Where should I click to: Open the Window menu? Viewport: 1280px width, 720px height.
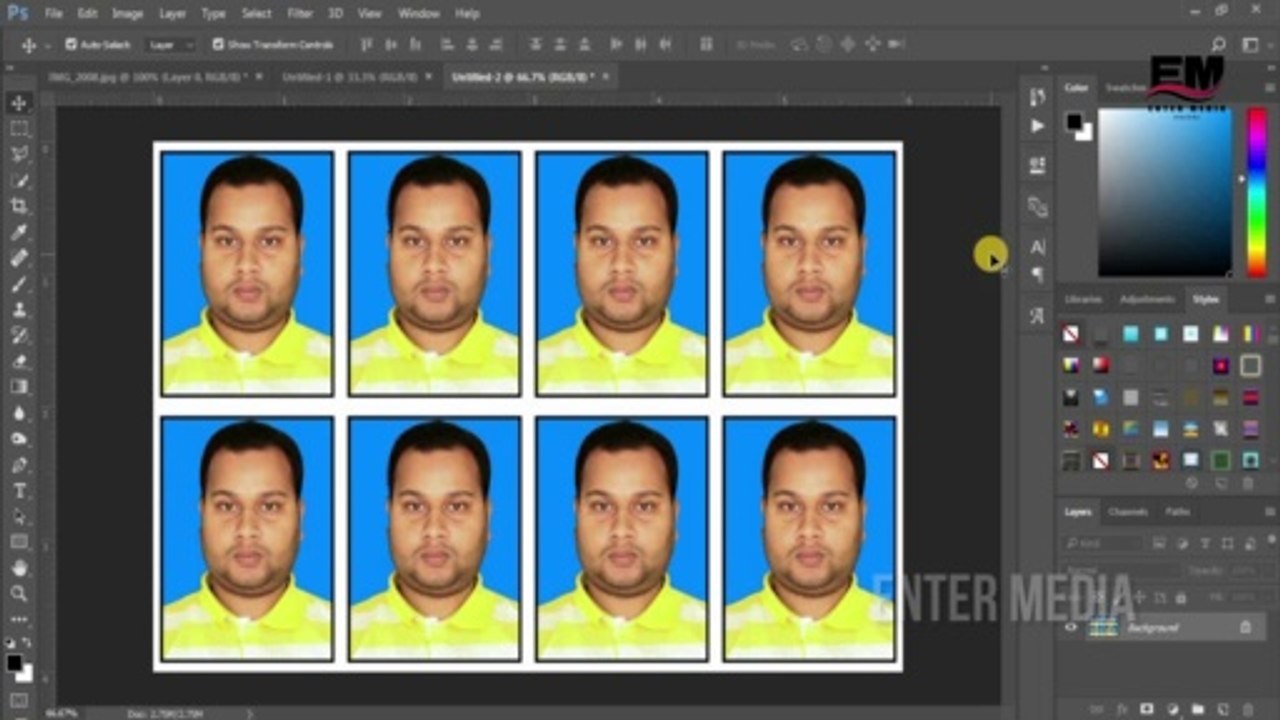pyautogui.click(x=419, y=14)
